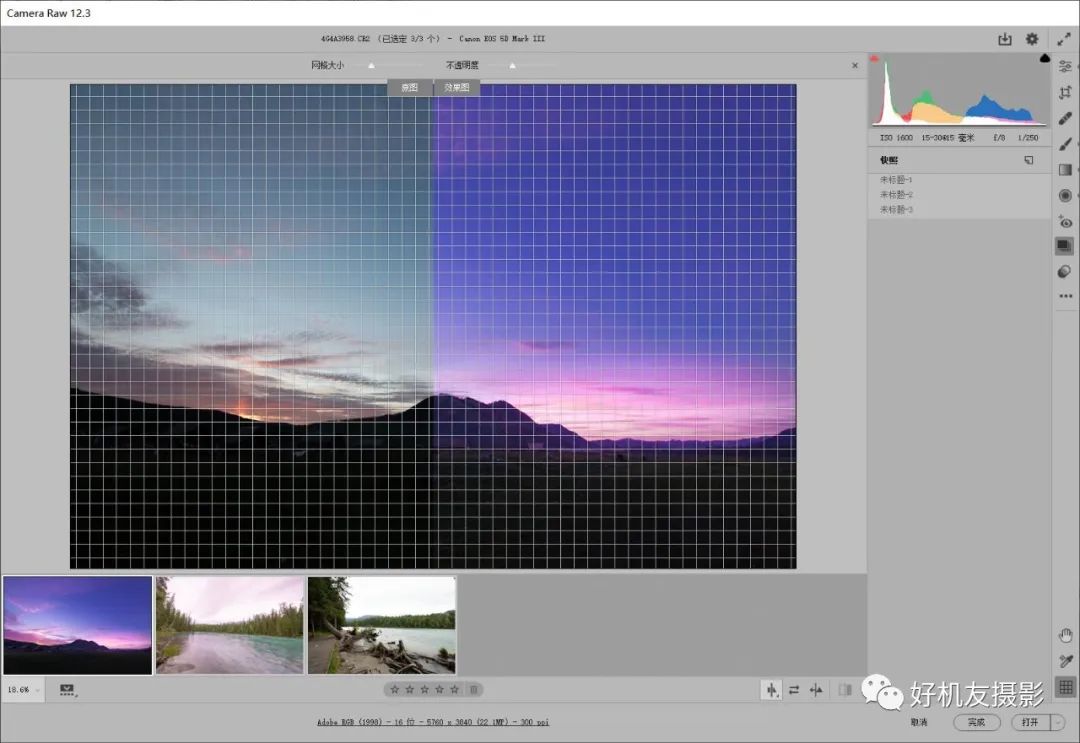The image size is (1080, 743).
Task: Click the filmstrip menu icon at bottom left
Action: [x=67, y=690]
